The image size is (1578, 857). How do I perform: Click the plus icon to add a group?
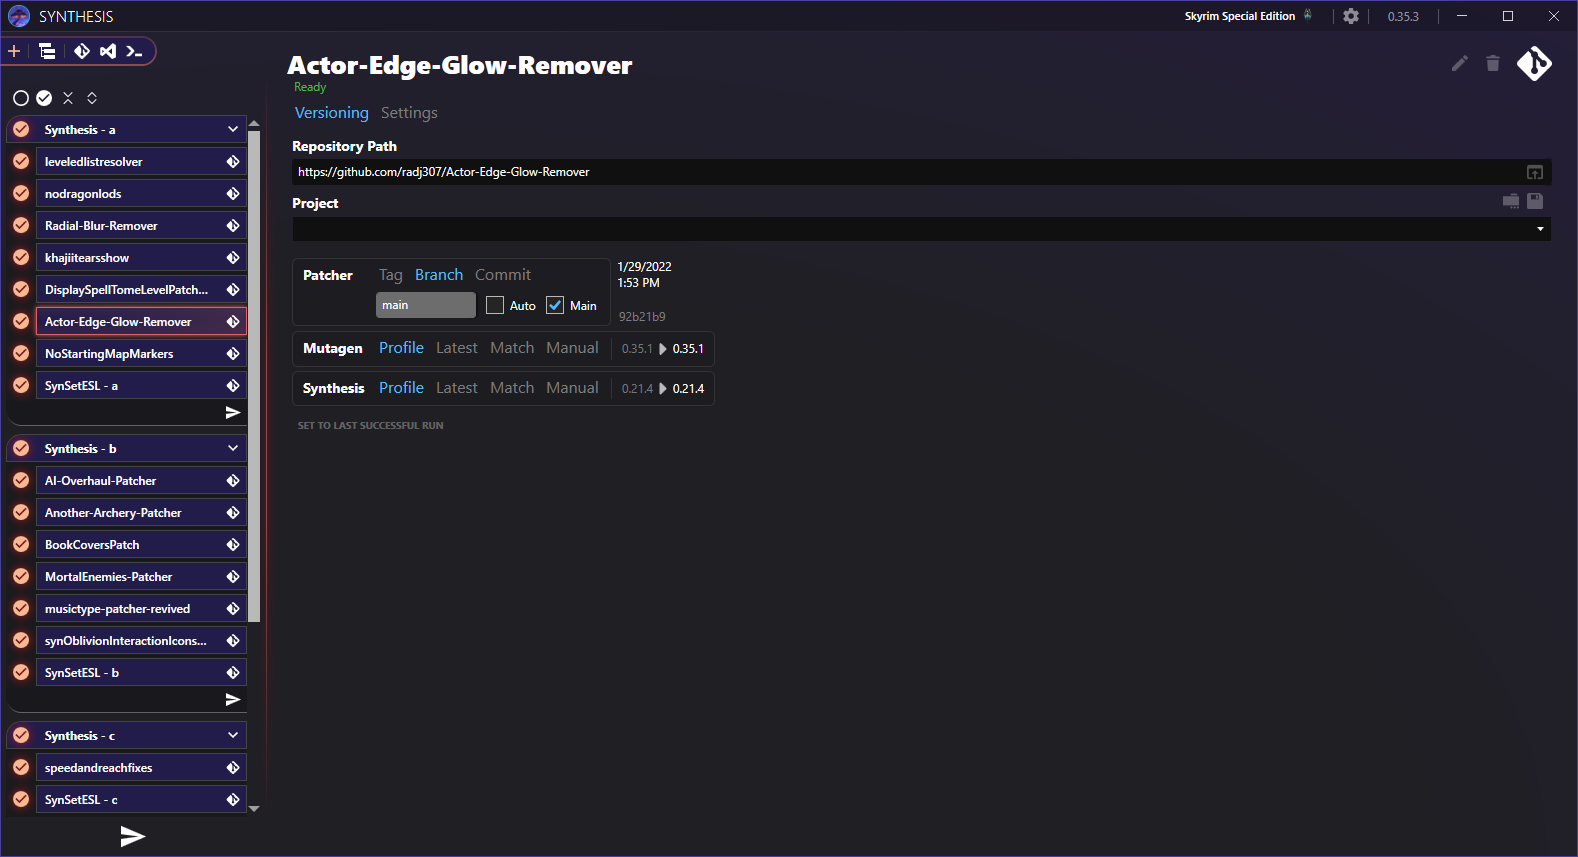tap(14, 51)
